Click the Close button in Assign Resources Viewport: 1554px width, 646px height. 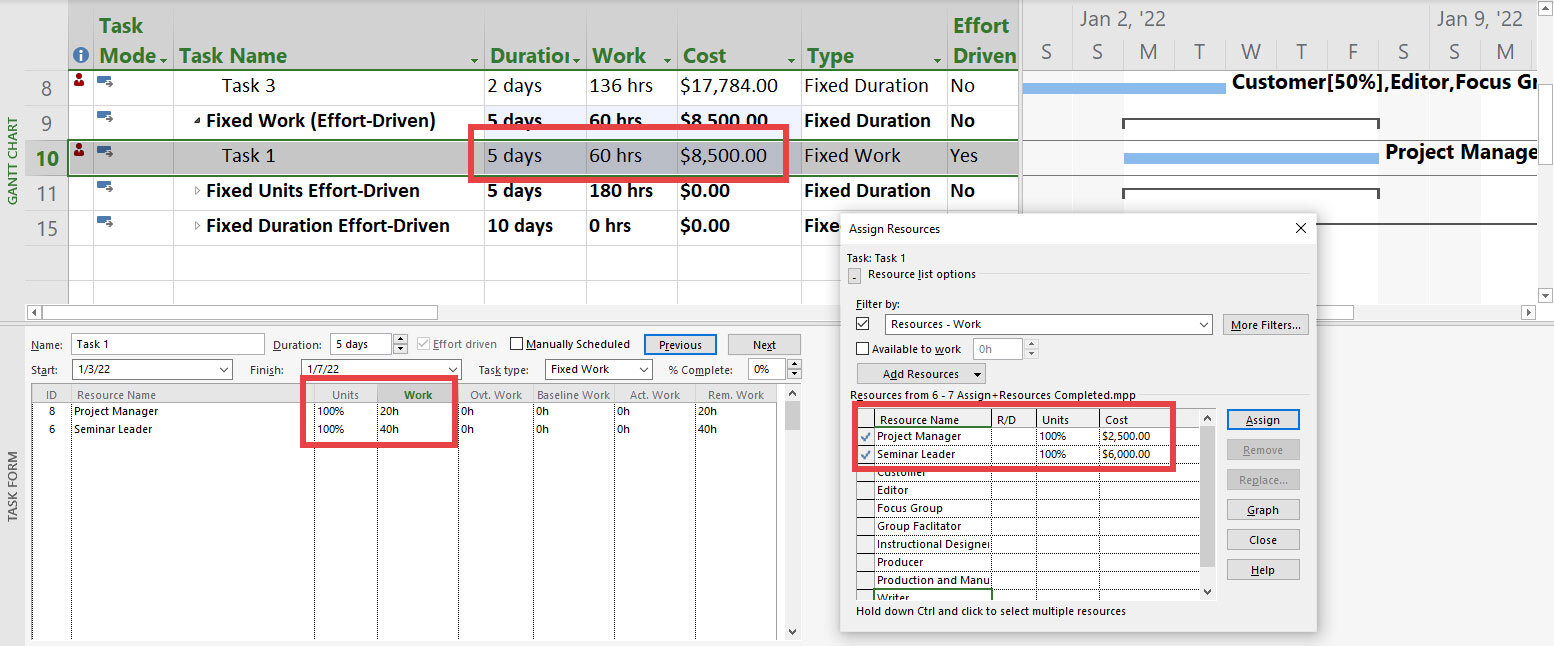click(1263, 540)
